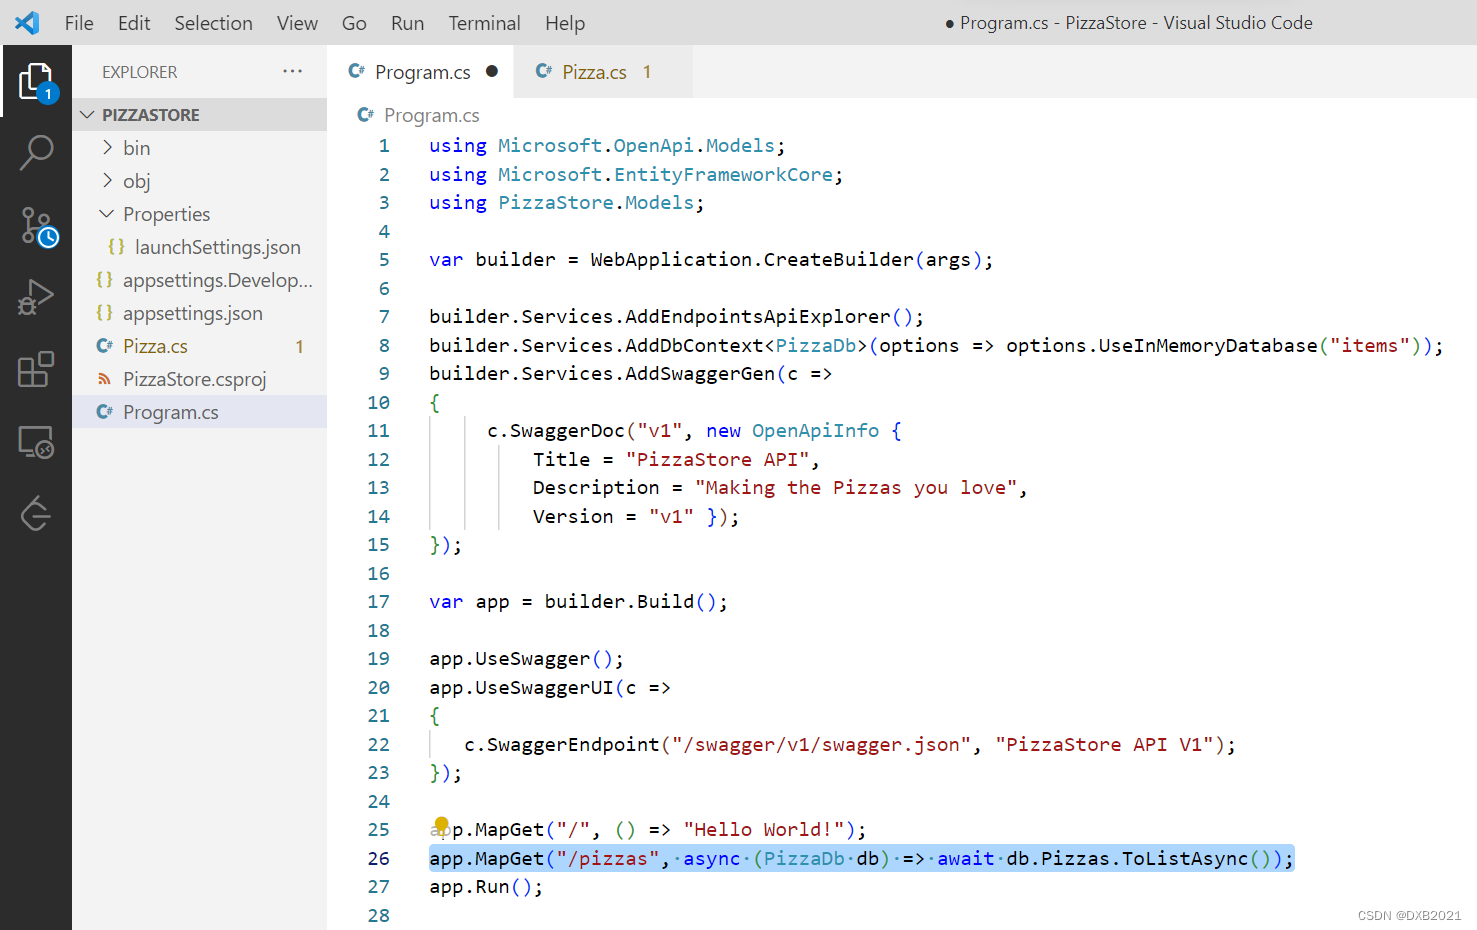Viewport: 1477px width, 930px height.
Task: Open the Edit menu
Action: (134, 23)
